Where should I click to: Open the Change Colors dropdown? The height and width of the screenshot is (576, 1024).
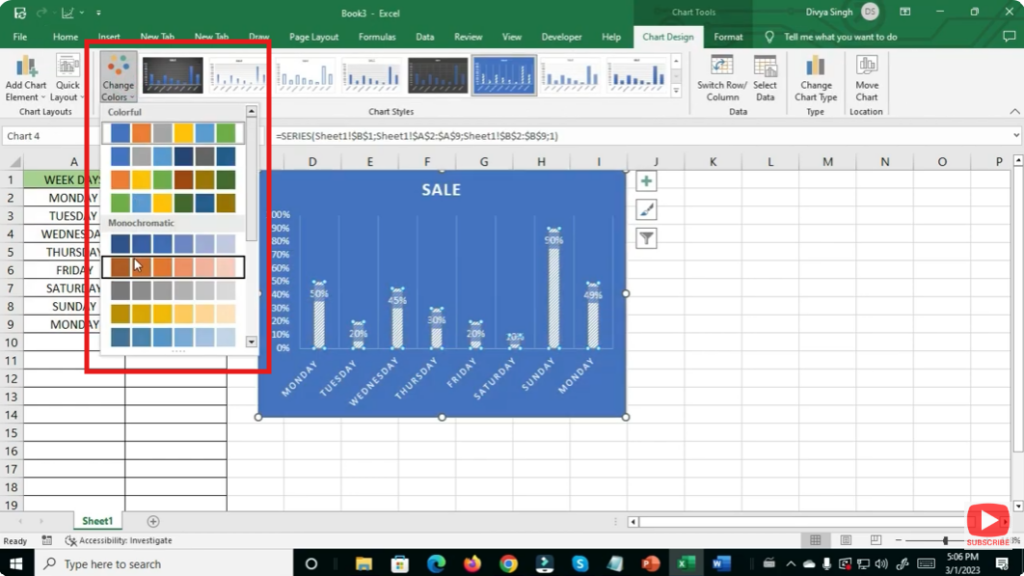coord(118,78)
